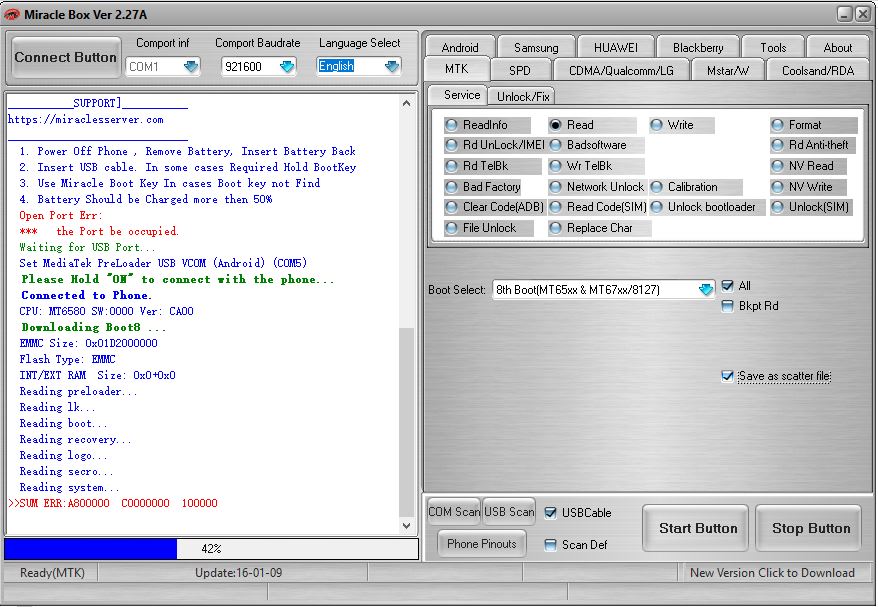Toggle the All checkbox

click(x=727, y=286)
